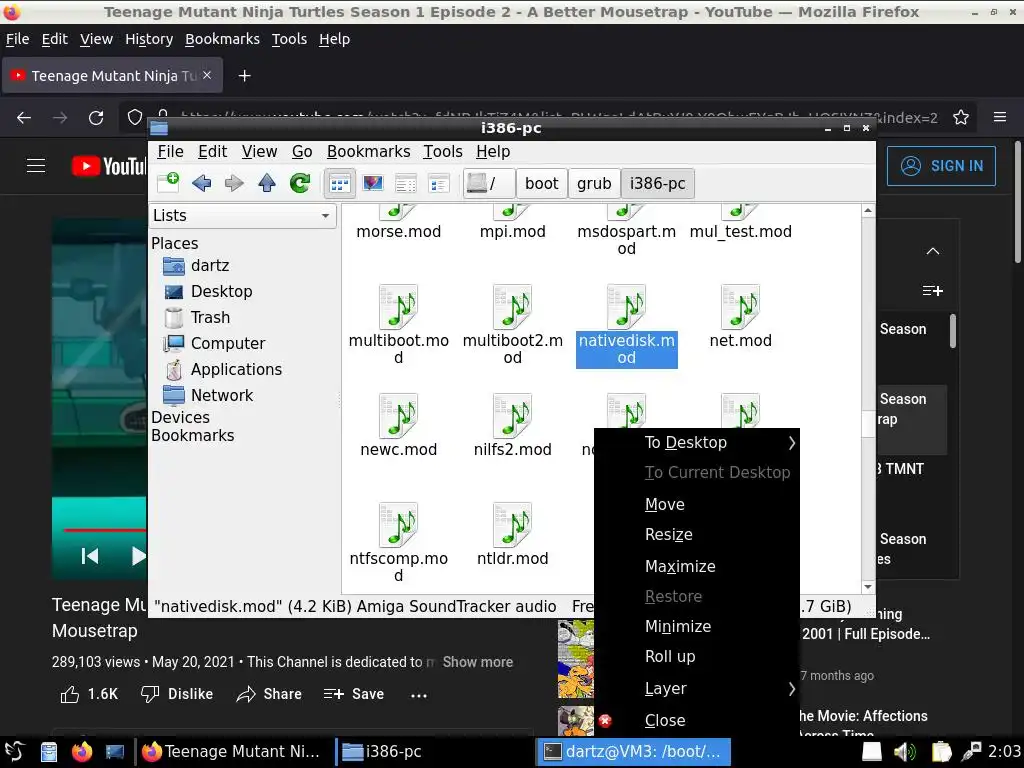Choose Maximize in window context menu
The height and width of the screenshot is (768, 1024).
coord(697,567)
